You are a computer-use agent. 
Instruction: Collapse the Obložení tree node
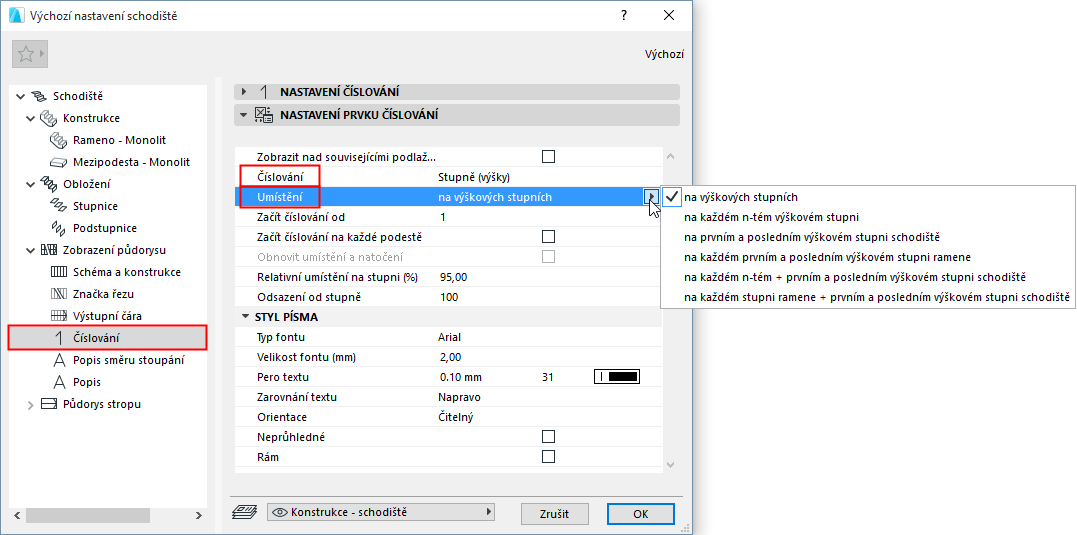pyautogui.click(x=30, y=184)
